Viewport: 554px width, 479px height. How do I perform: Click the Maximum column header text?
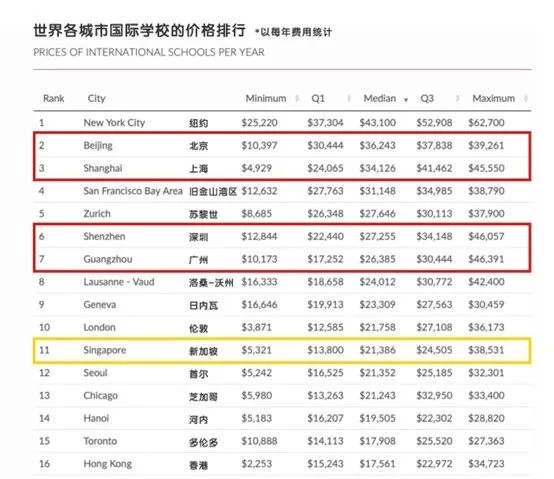click(x=494, y=98)
